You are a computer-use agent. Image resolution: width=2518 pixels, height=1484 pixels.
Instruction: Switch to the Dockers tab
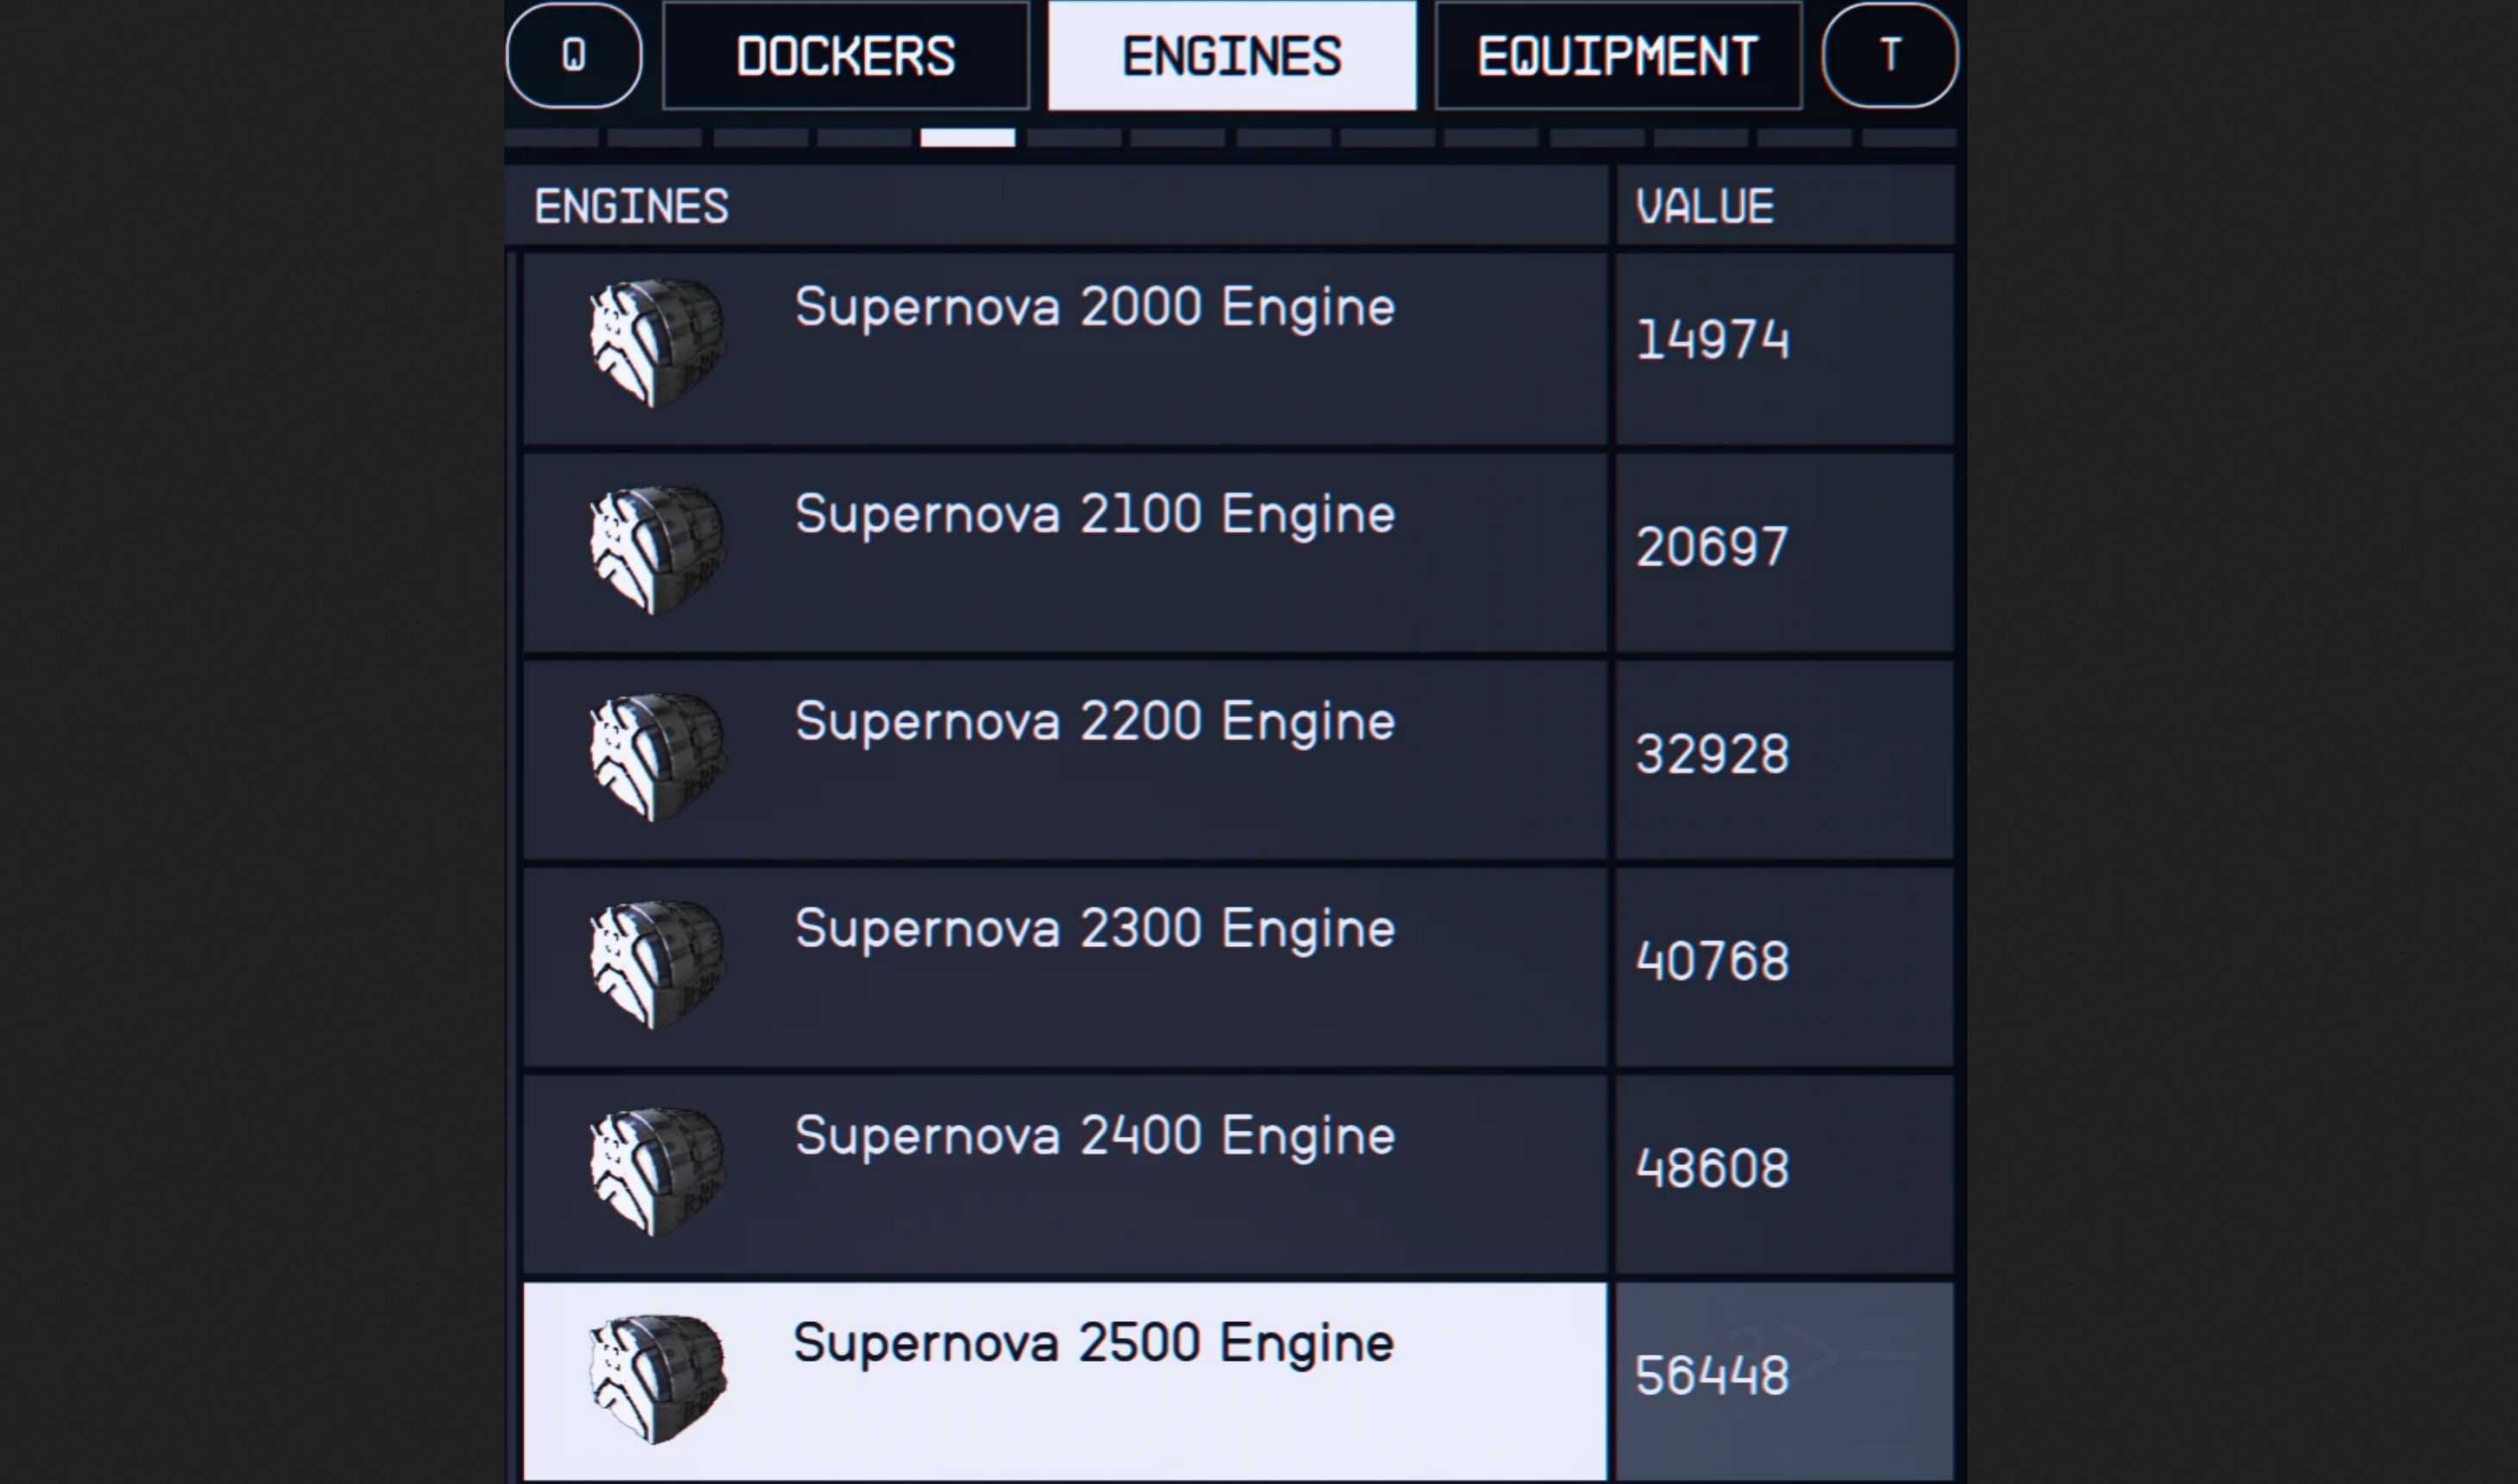(x=846, y=56)
